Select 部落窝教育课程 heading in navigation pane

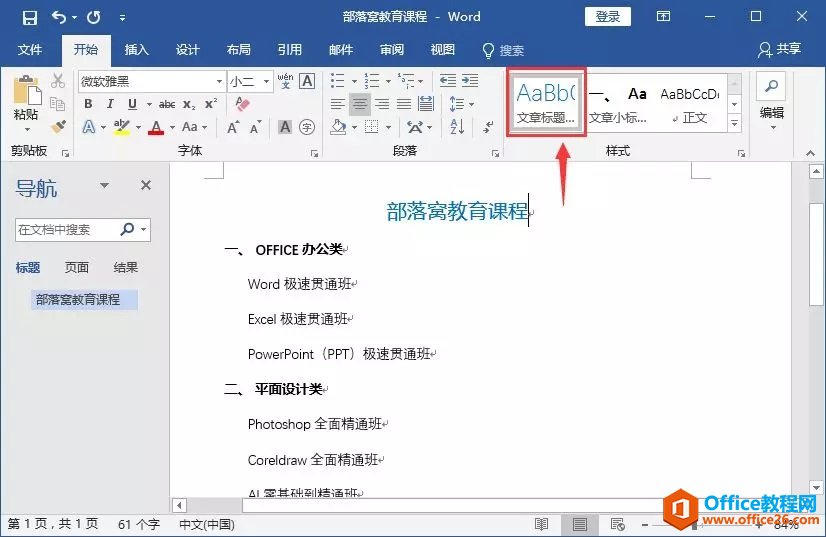click(84, 300)
